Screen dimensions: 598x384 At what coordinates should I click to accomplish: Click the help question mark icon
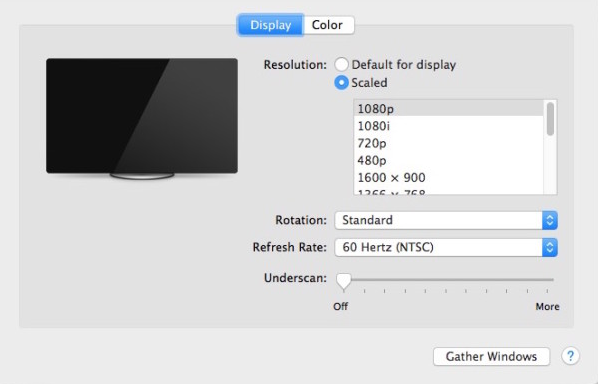pyautogui.click(x=570, y=356)
